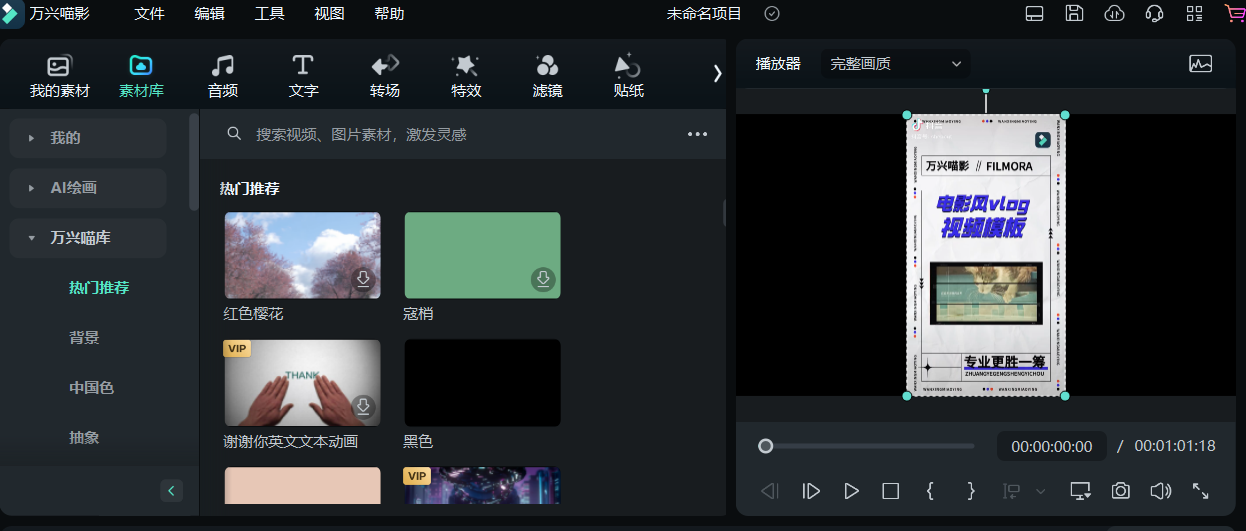Select the 谢谢你英文文本动画 thumbnail
This screenshot has width=1246, height=531.
point(302,383)
